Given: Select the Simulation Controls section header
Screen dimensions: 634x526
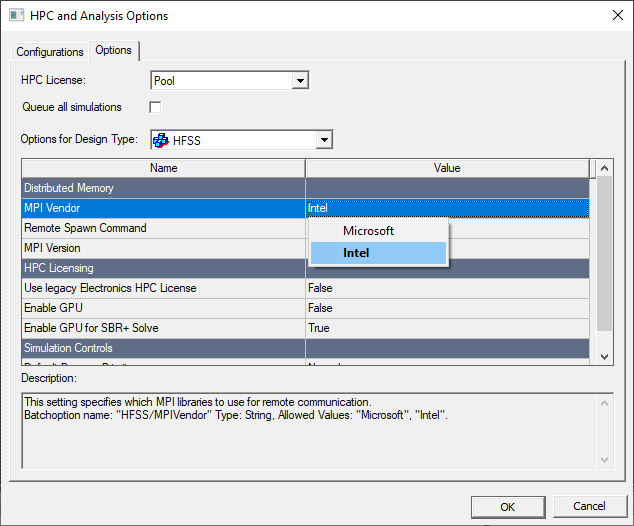Looking at the screenshot, I should tap(305, 348).
